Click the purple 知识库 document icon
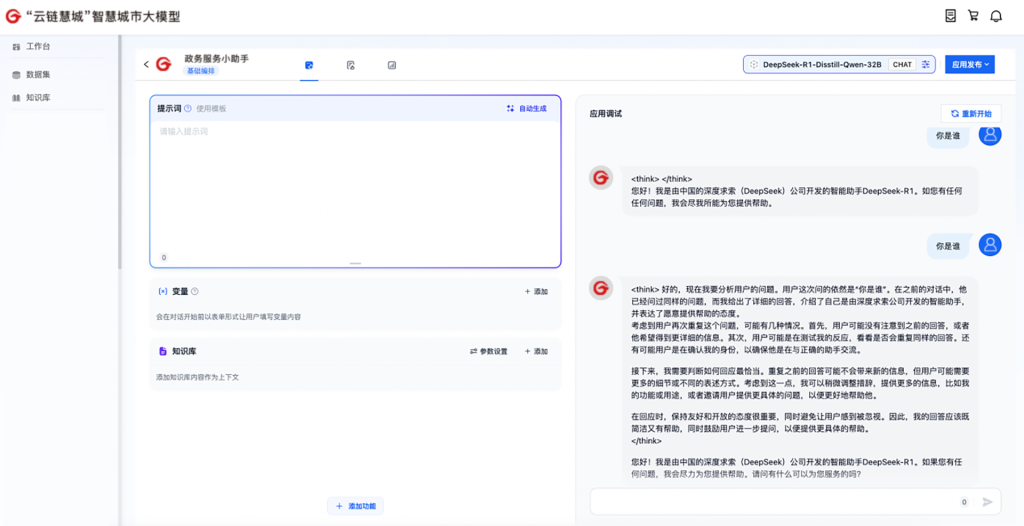This screenshot has width=1024, height=526. [x=163, y=352]
